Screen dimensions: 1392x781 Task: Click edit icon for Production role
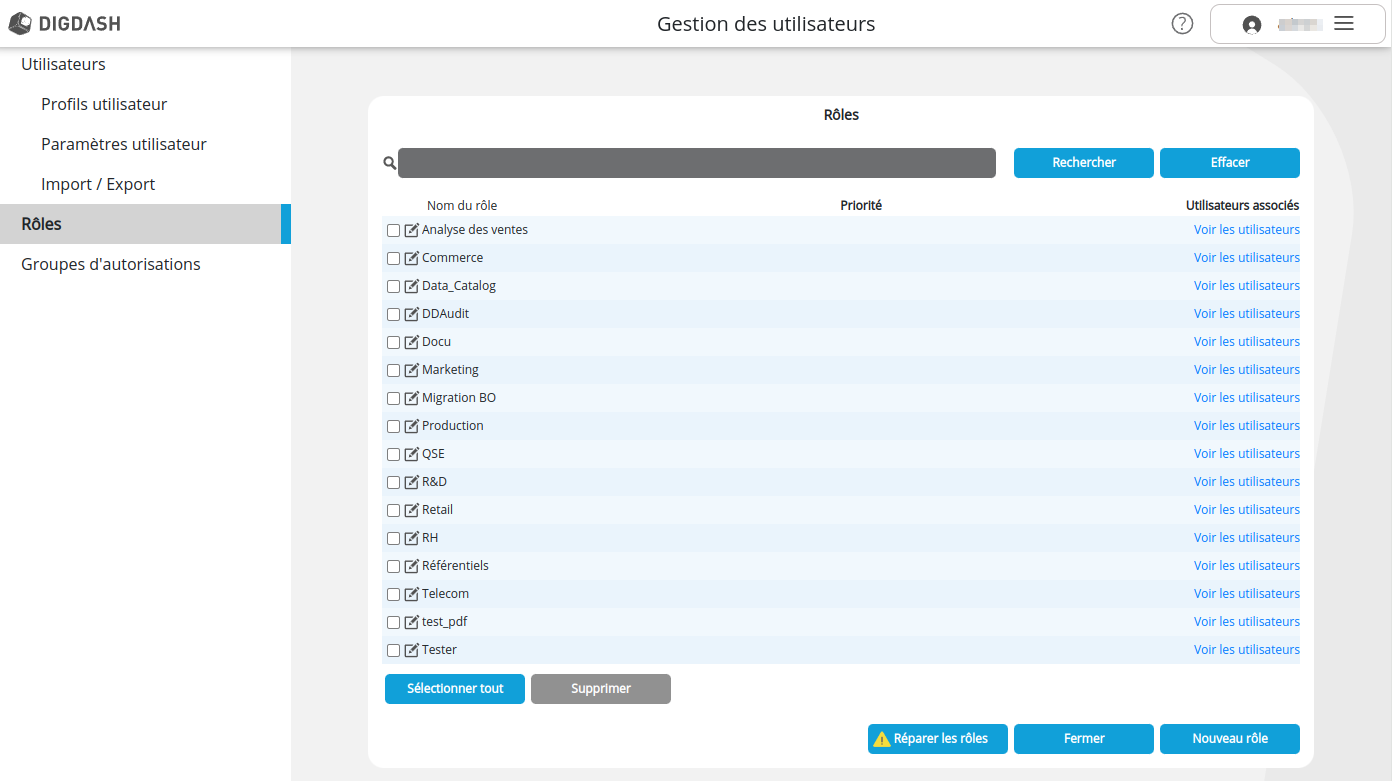[411, 426]
